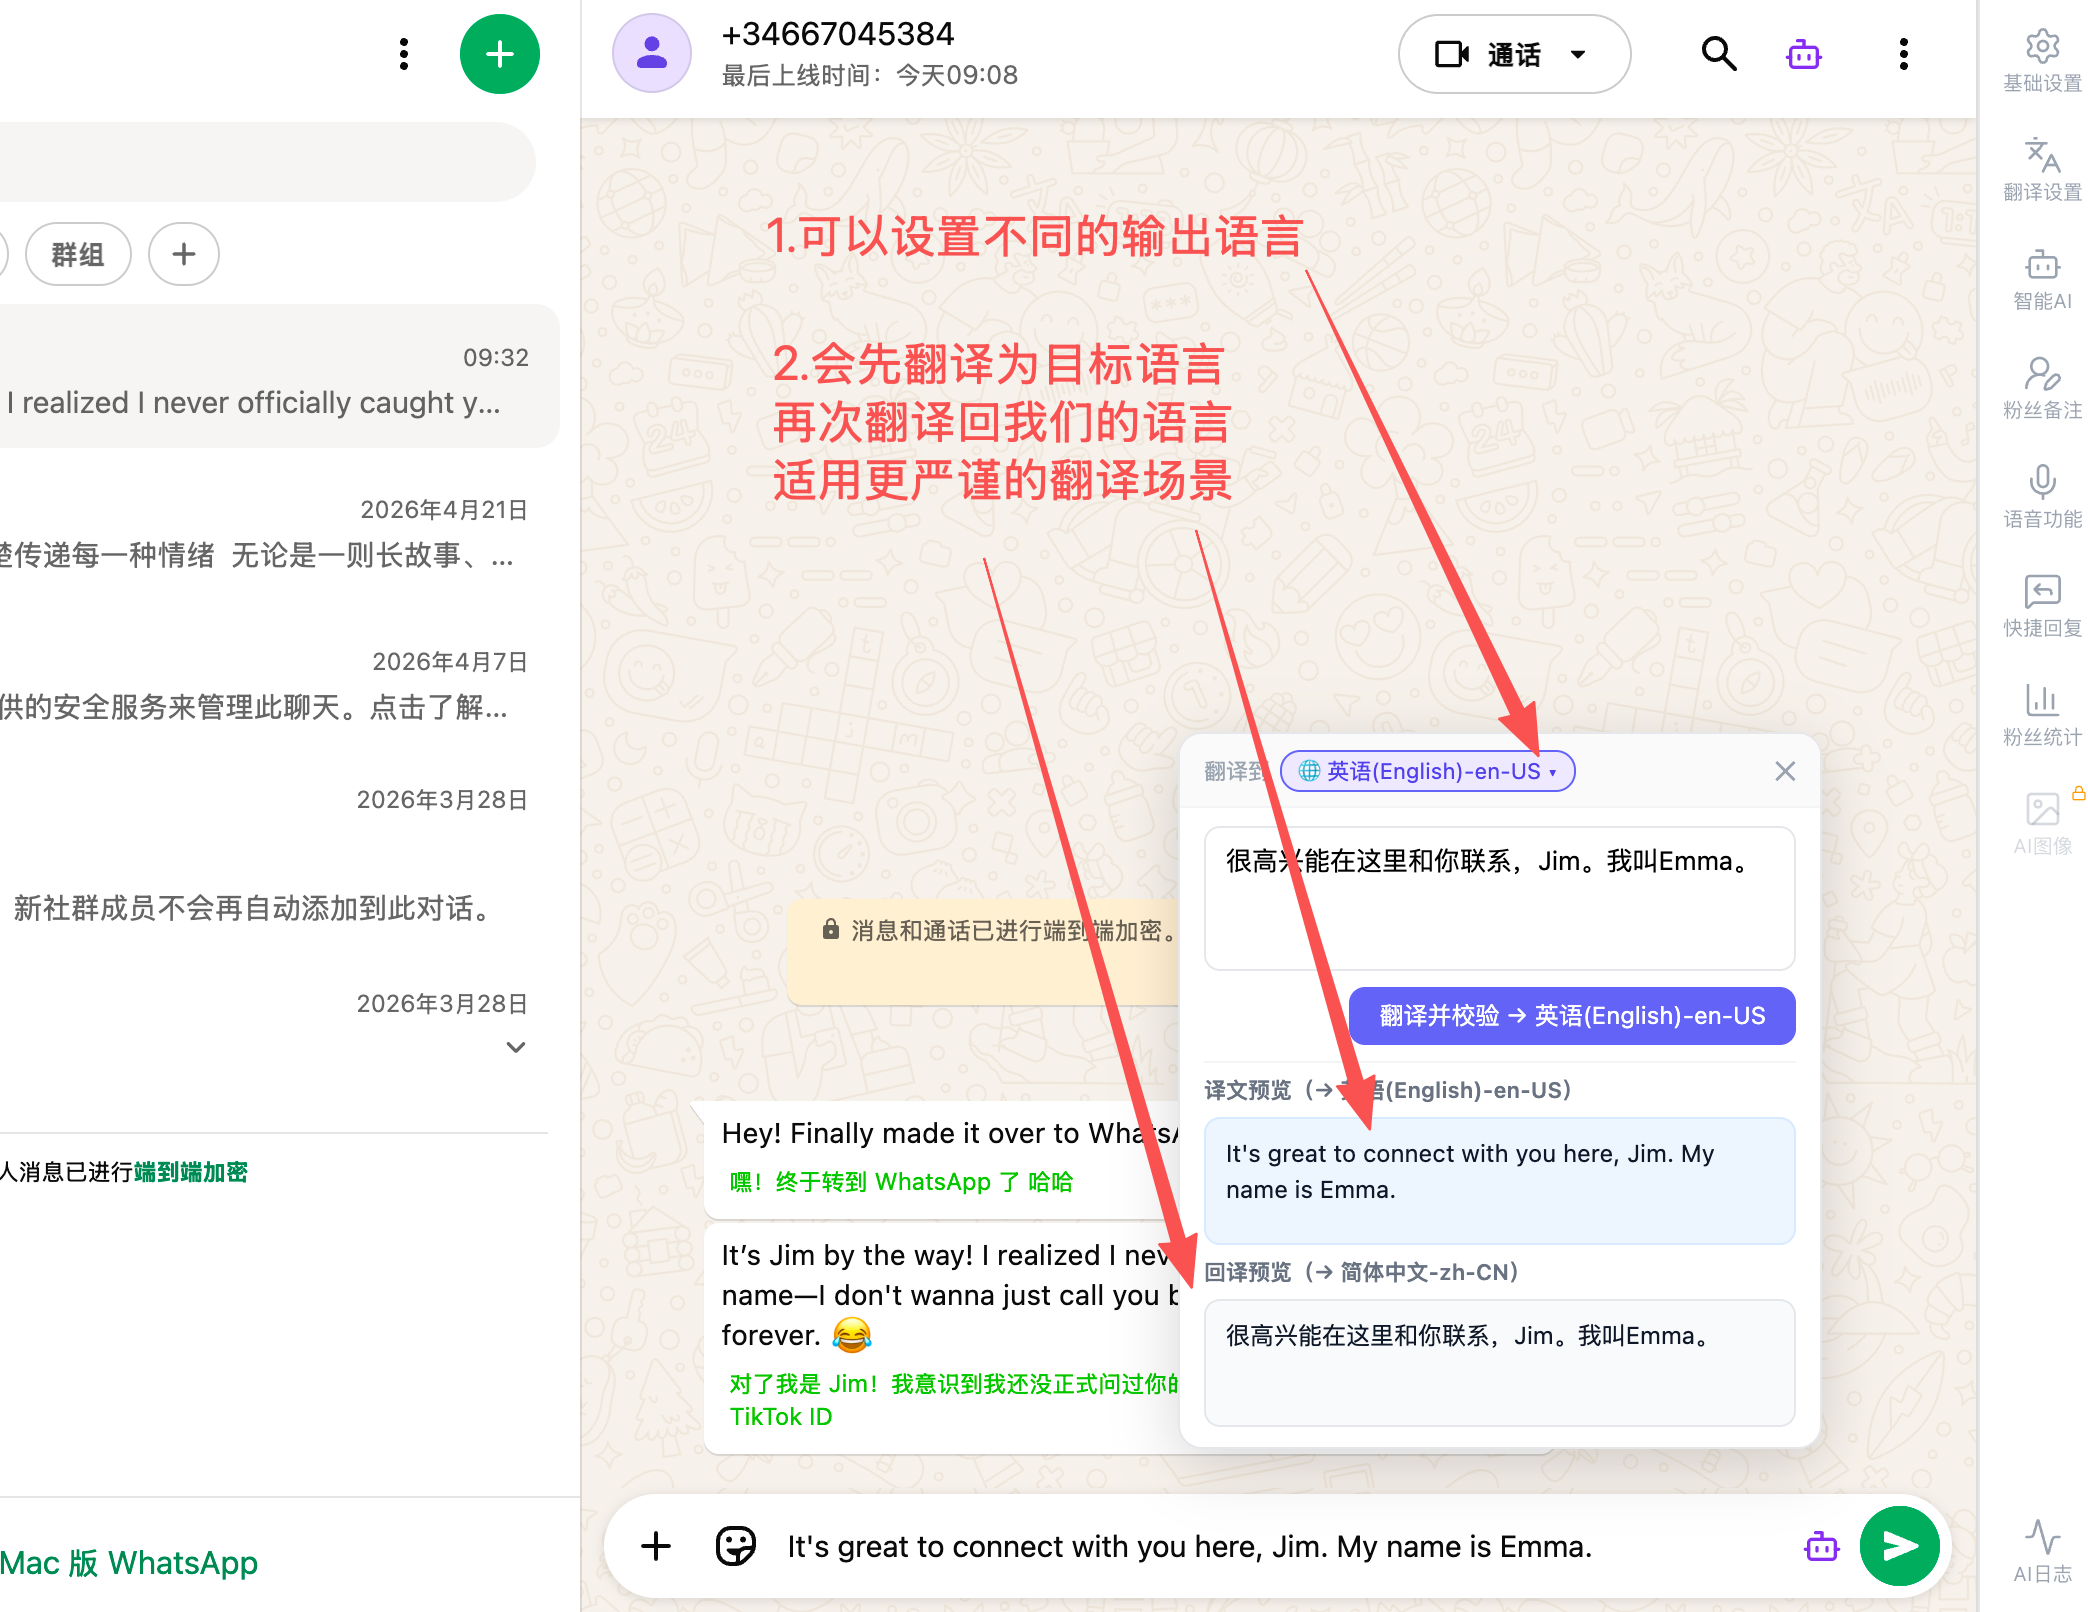This screenshot has height=1612, width=2088.
Task: Click the back-translation preview box
Action: pos(1500,1362)
